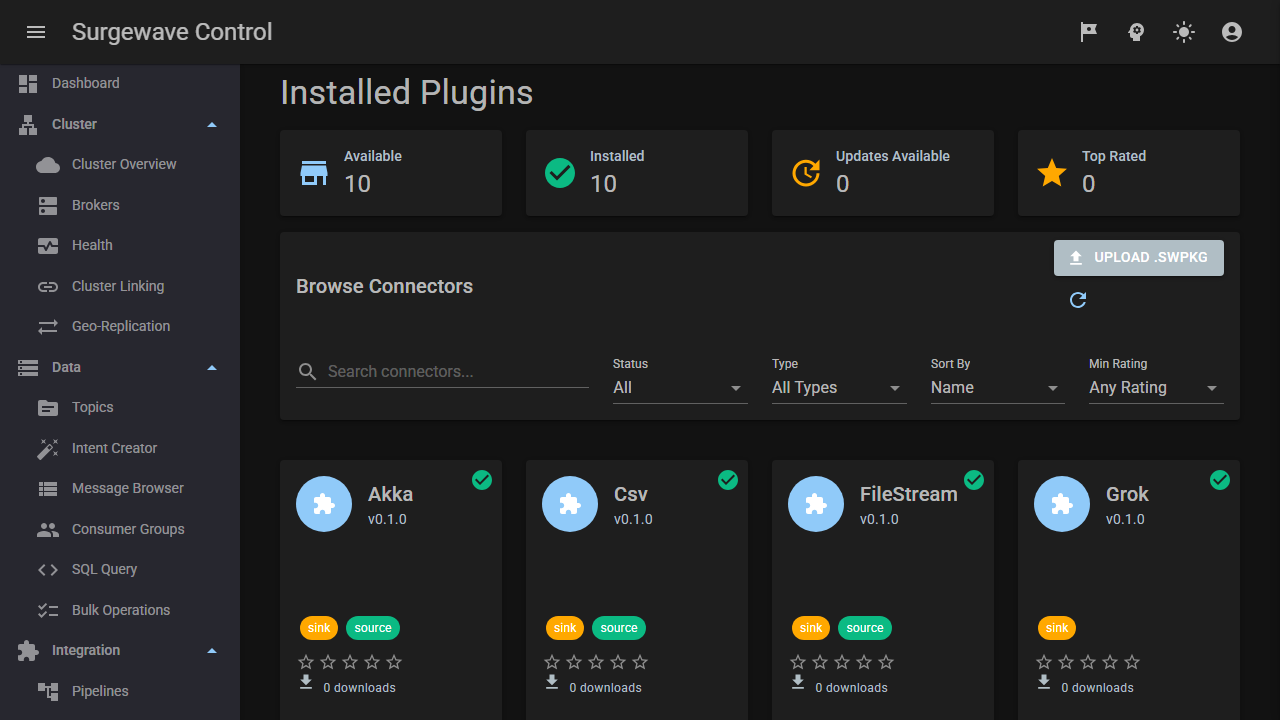Viewport: 1280px width, 720px height.
Task: Click the Updates Available stat card
Action: coord(883,173)
